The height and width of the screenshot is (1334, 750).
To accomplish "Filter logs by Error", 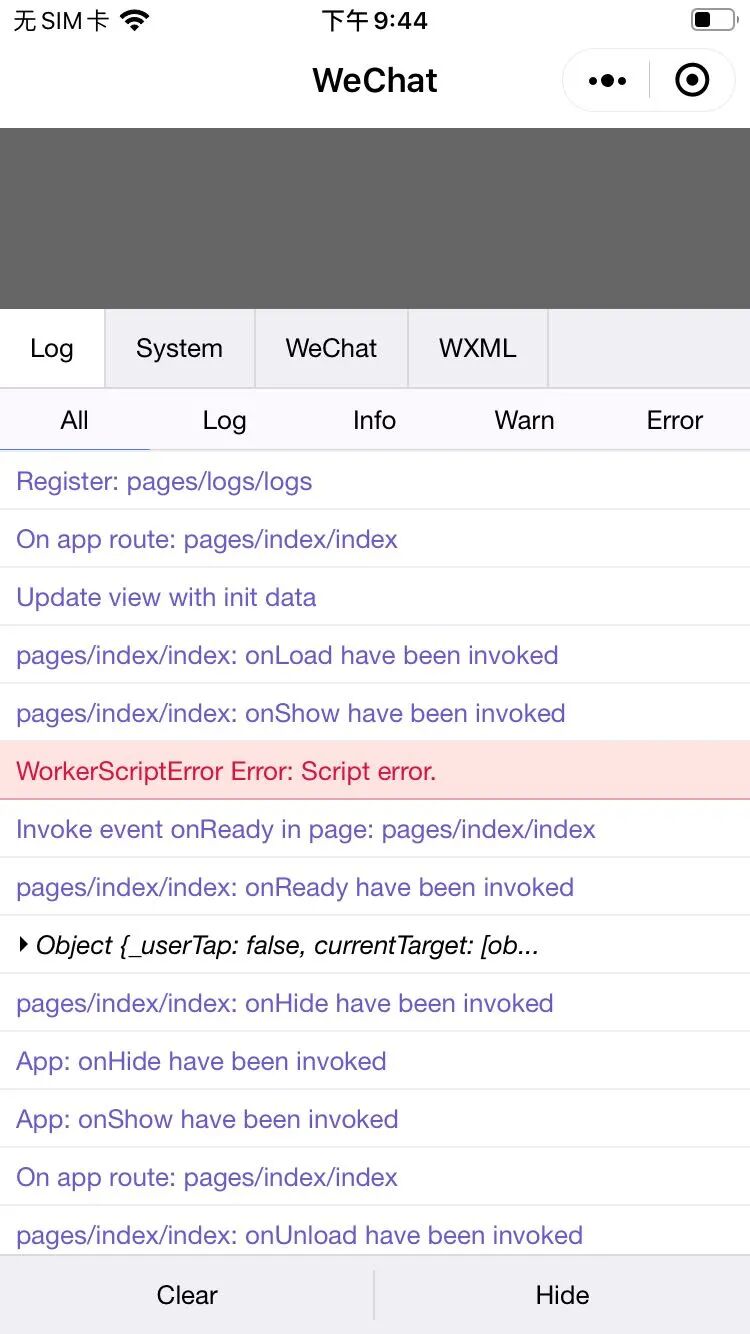I will 675,420.
